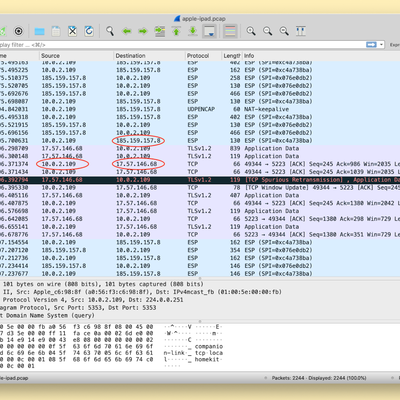Go forward in packet history arrow
The height and width of the screenshot is (400, 400).
coord(143,31)
